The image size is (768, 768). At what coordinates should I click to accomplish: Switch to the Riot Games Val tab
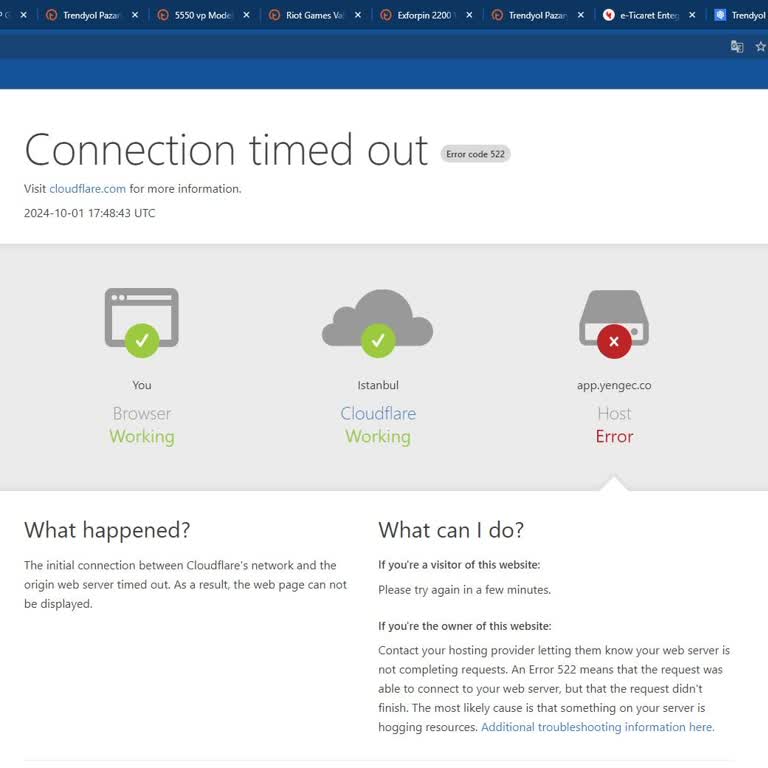[x=313, y=15]
